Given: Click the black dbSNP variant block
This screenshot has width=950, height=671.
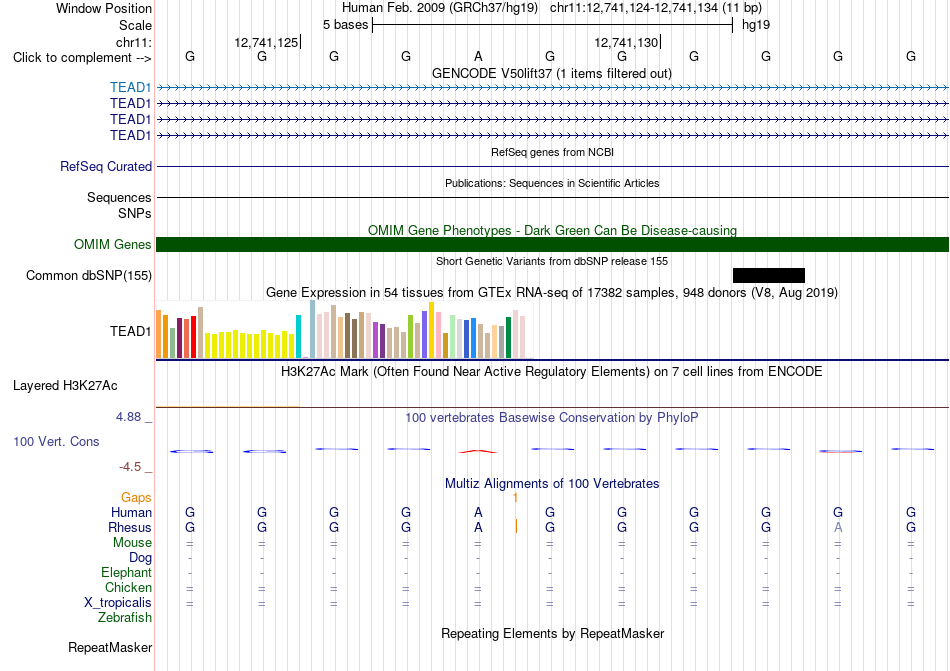Looking at the screenshot, I should pos(769,276).
